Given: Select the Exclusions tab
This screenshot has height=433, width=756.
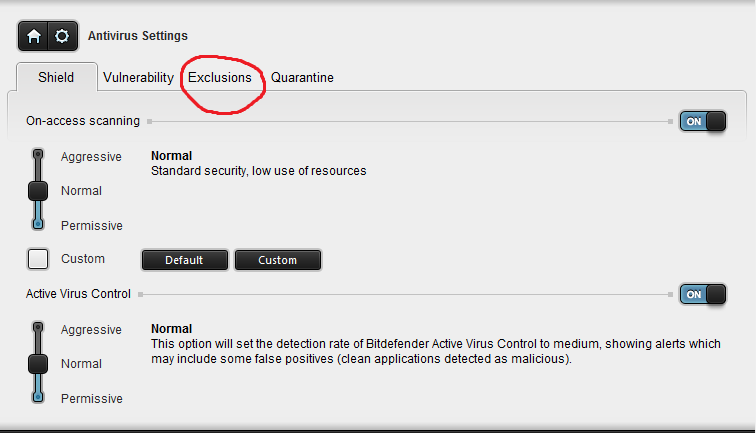Looking at the screenshot, I should [x=220, y=77].
